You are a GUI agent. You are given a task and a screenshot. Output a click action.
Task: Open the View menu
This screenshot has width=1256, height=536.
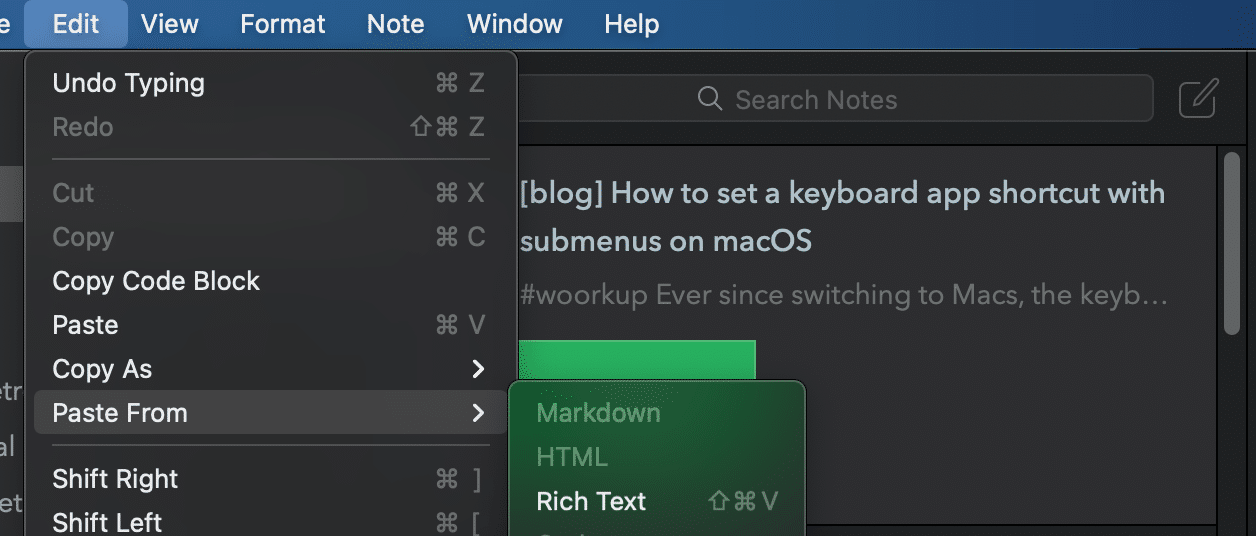pos(170,23)
